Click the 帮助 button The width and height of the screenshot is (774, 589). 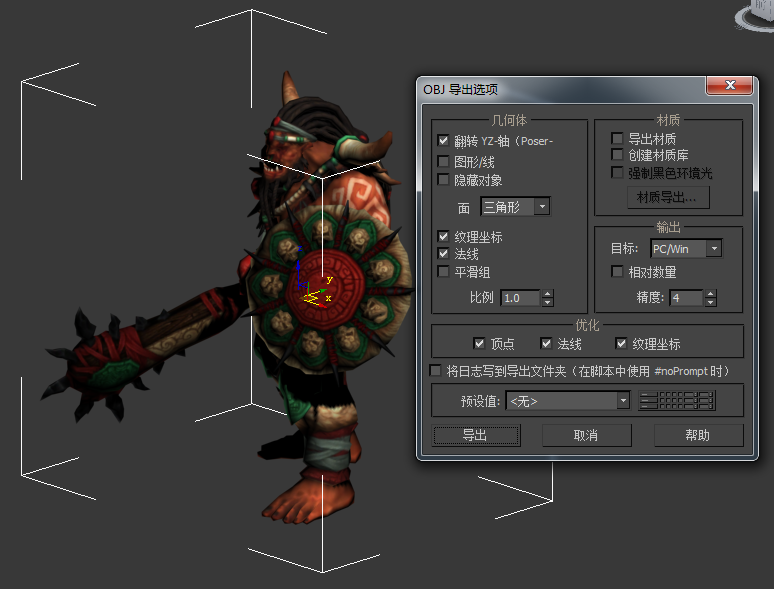698,435
